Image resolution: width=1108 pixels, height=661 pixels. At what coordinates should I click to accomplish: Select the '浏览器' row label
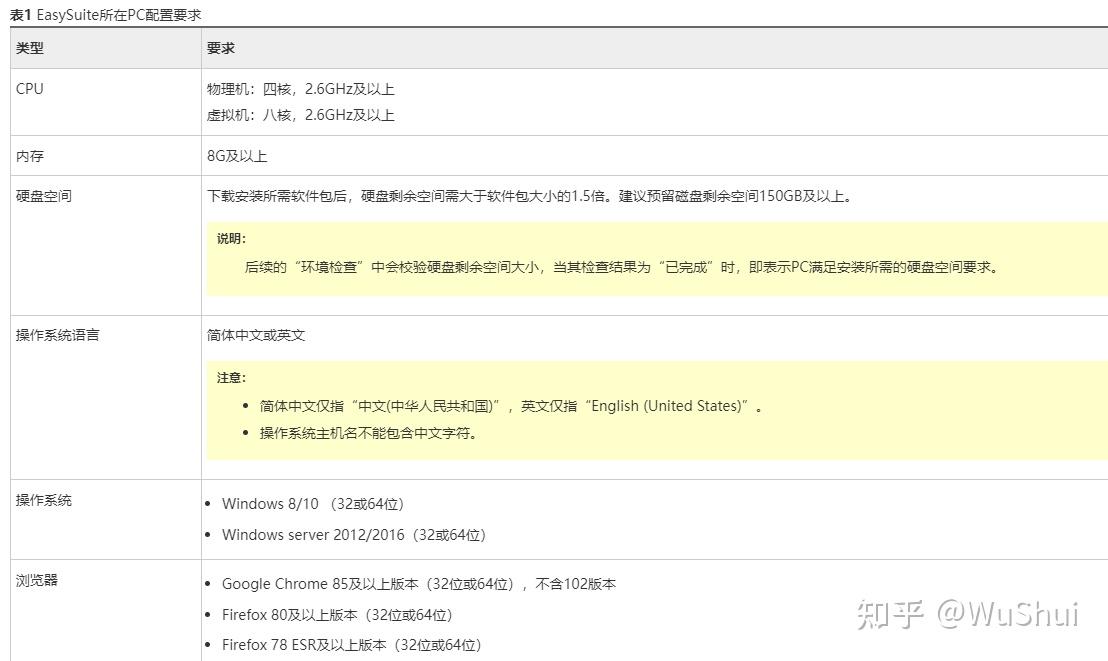(37, 580)
